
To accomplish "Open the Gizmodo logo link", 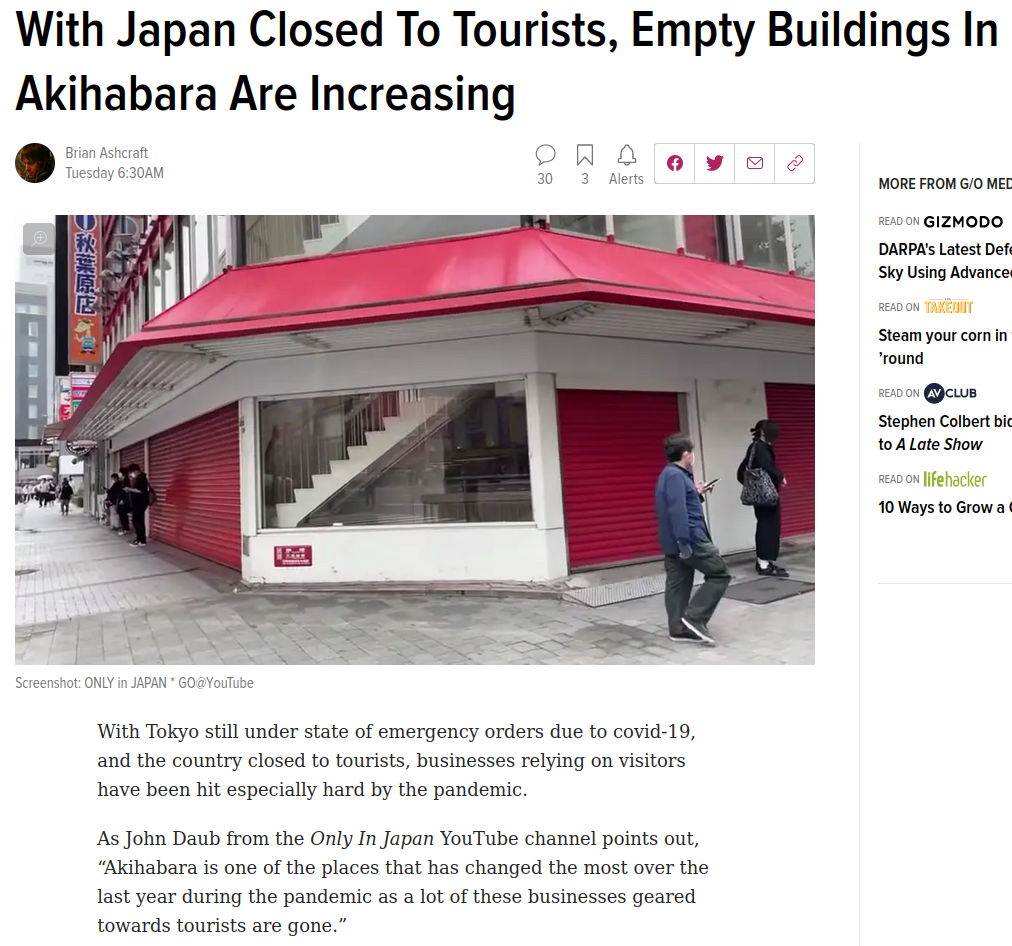I will 963,222.
